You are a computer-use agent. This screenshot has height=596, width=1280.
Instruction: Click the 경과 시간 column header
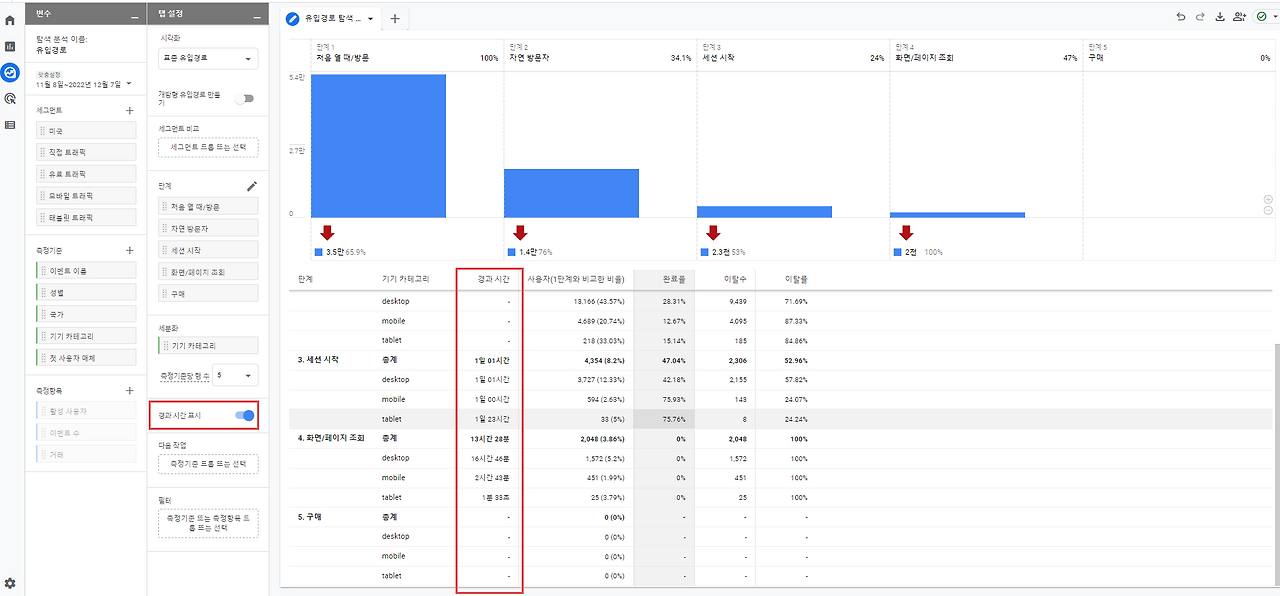(494, 279)
